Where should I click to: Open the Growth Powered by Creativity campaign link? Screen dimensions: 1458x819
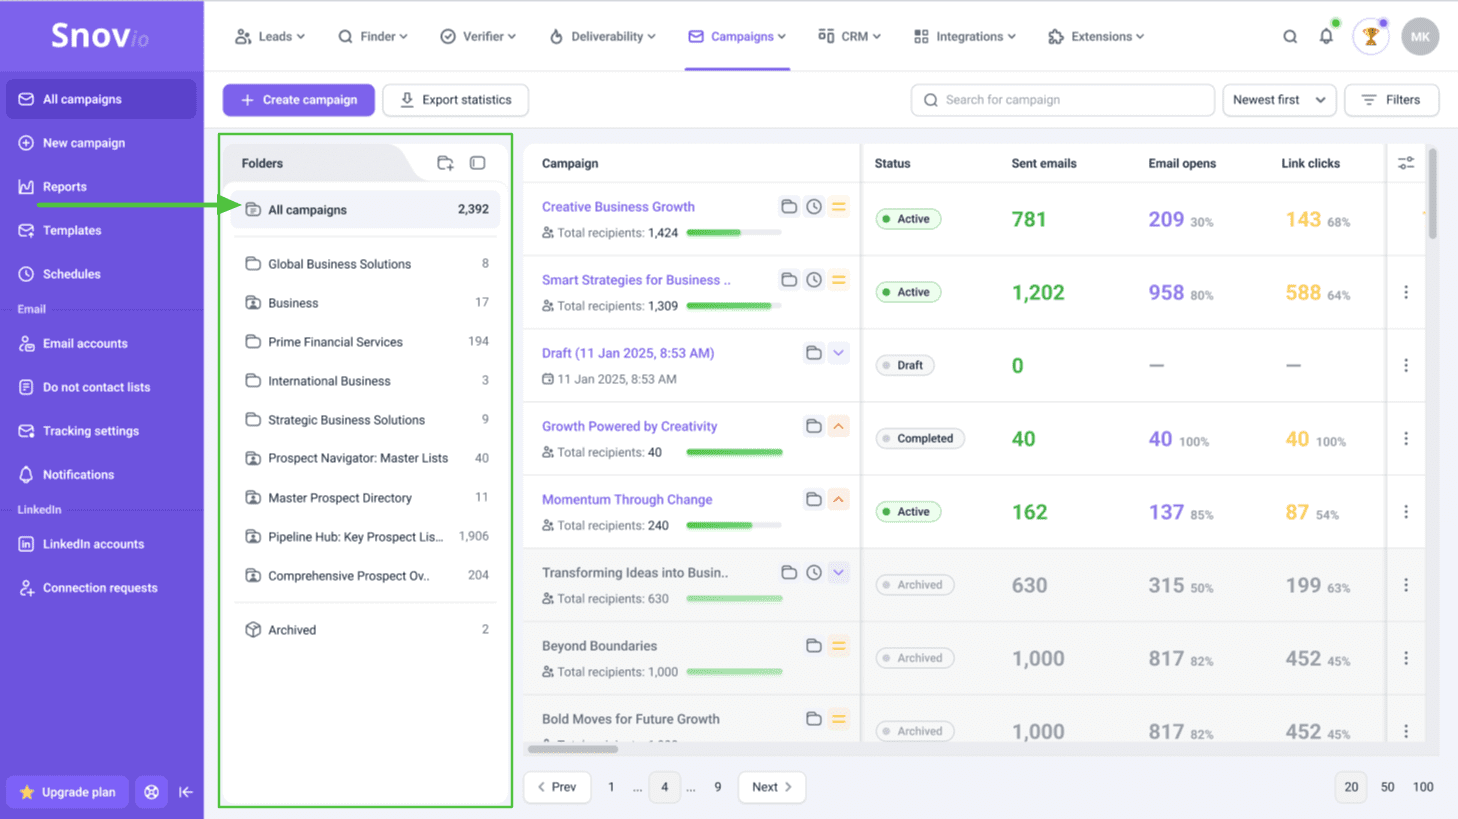[629, 426]
